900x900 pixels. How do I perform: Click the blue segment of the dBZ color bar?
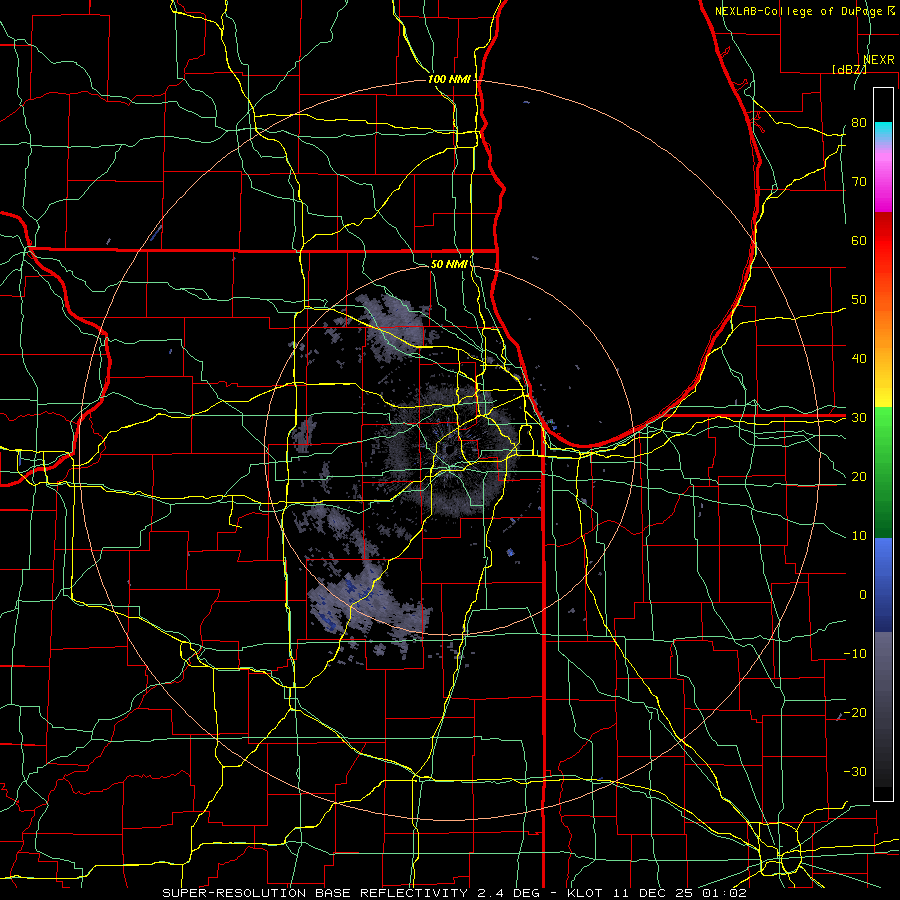883,584
